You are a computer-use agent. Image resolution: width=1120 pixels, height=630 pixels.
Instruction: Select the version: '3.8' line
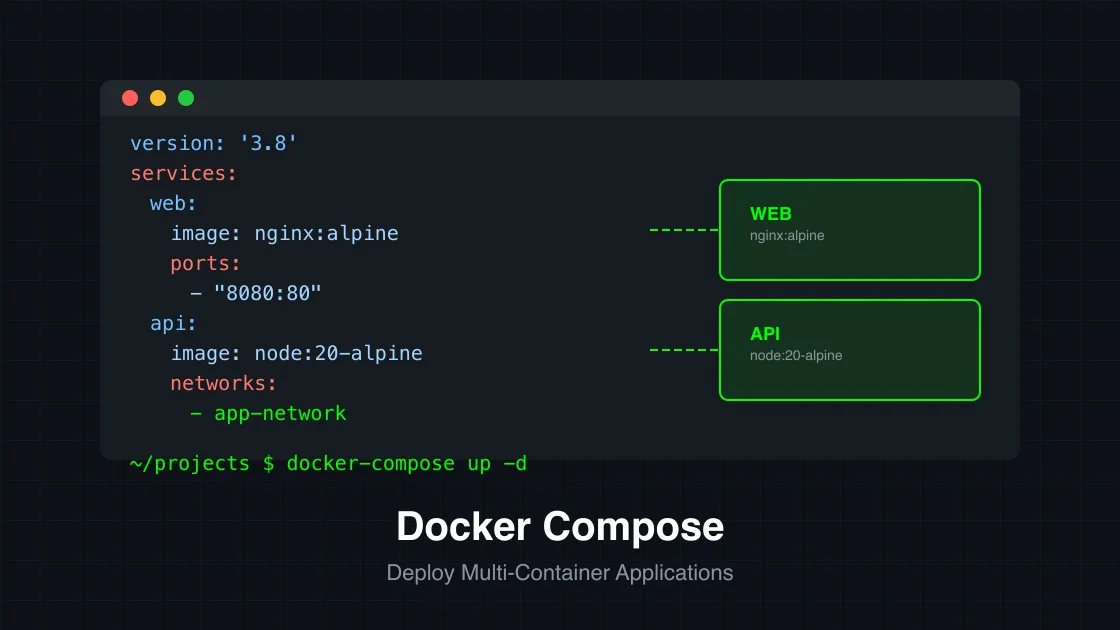(x=213, y=143)
